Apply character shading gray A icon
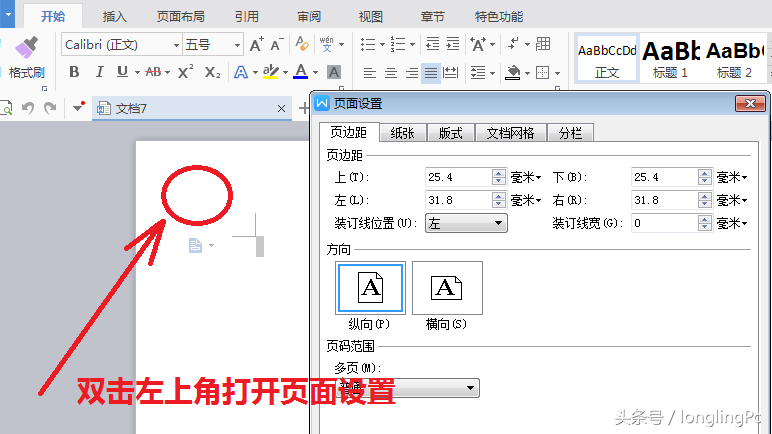The image size is (772, 434). pyautogui.click(x=333, y=72)
